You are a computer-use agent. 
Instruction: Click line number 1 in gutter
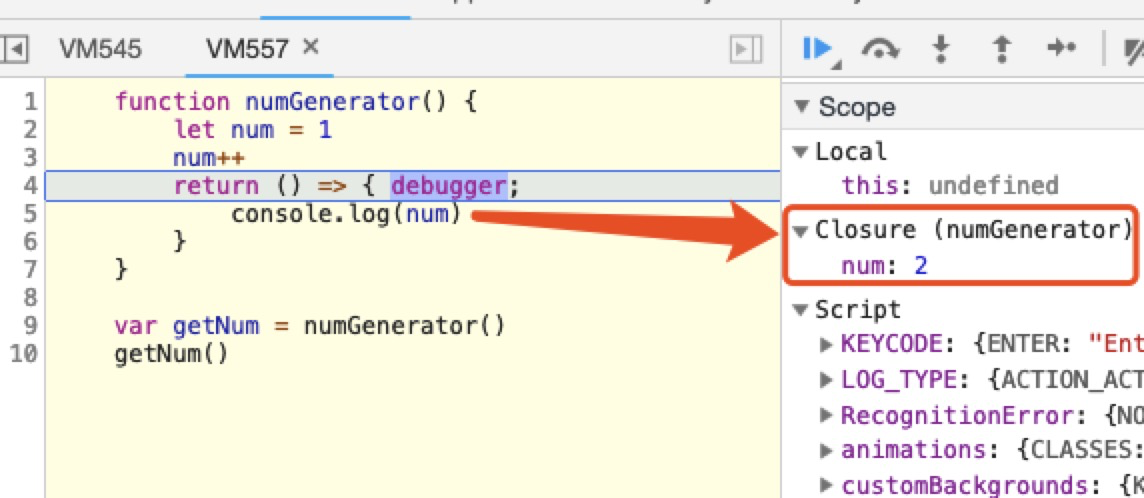(30, 101)
